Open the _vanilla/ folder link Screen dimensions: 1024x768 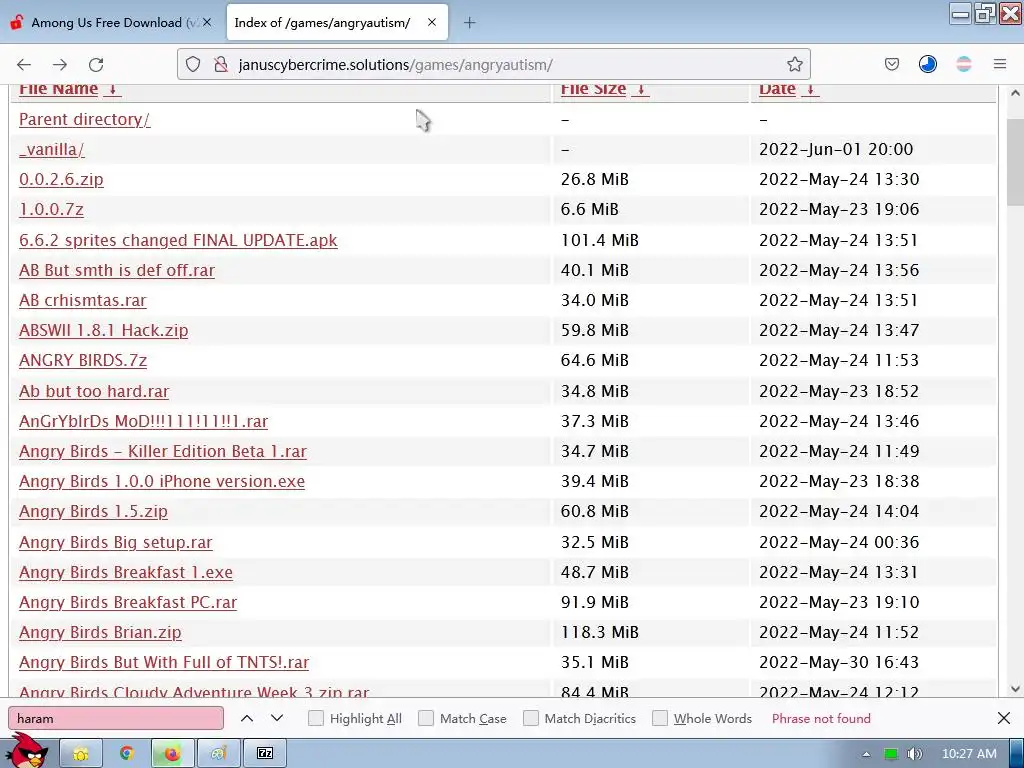[52, 150]
